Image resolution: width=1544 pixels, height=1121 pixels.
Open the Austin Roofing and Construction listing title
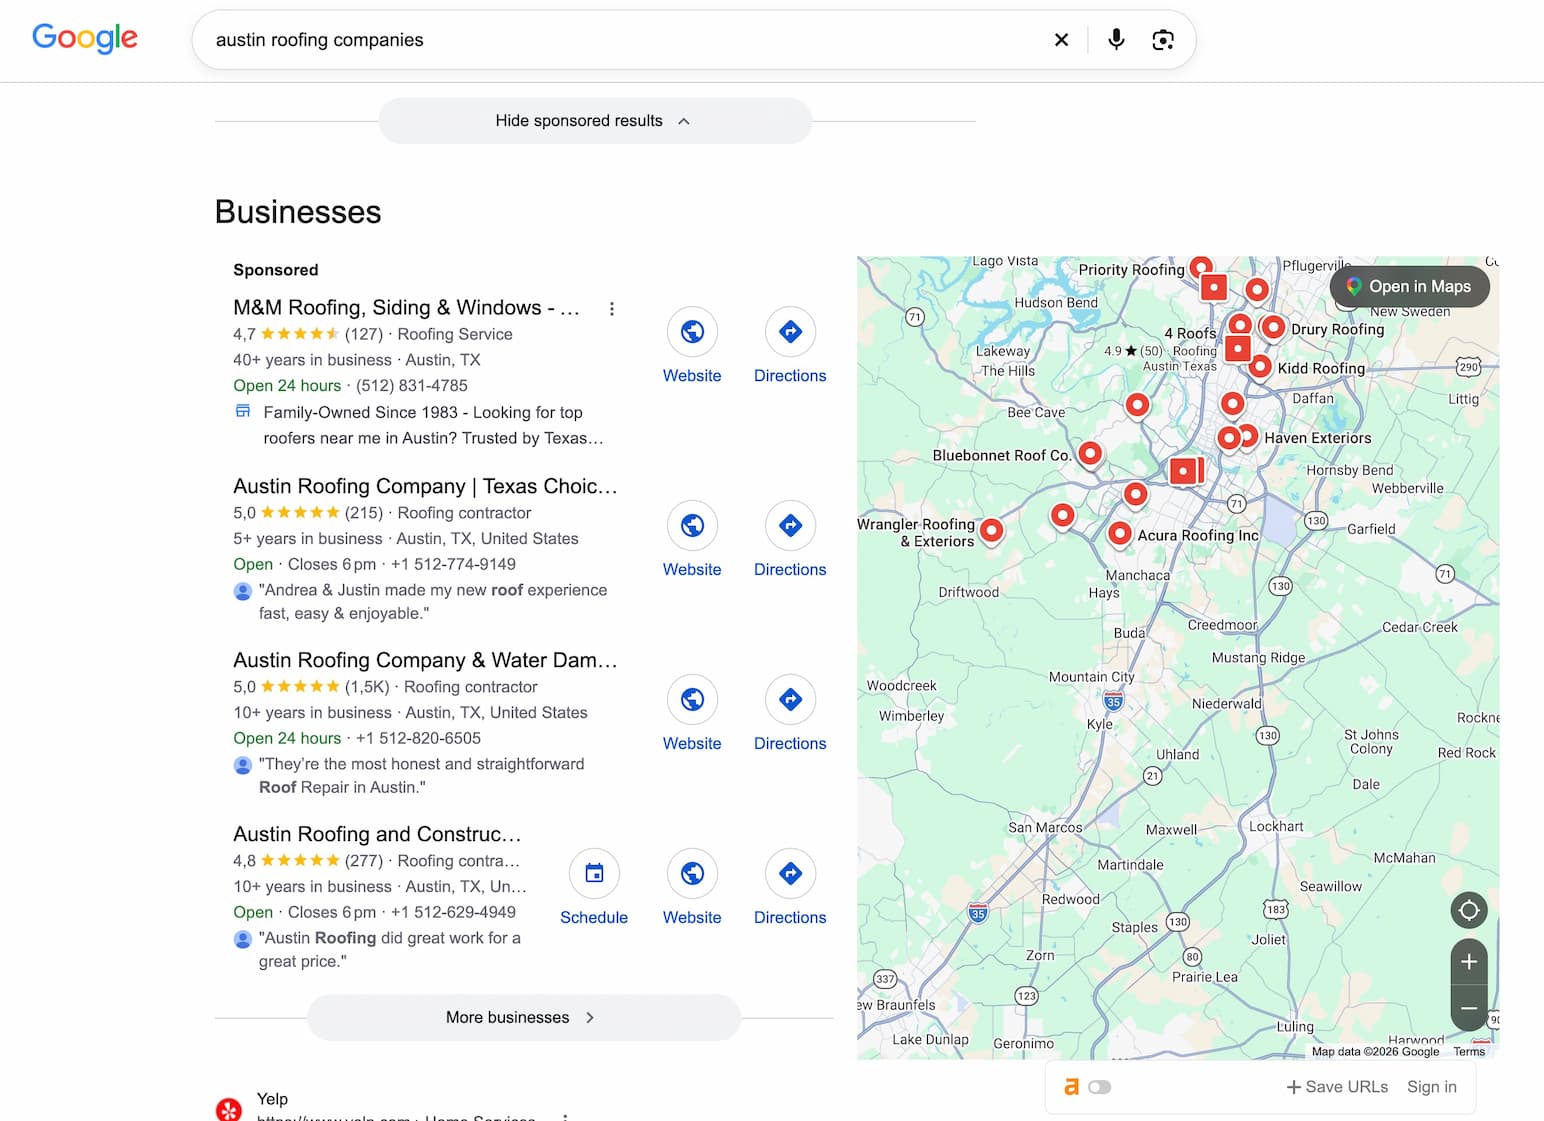(377, 834)
